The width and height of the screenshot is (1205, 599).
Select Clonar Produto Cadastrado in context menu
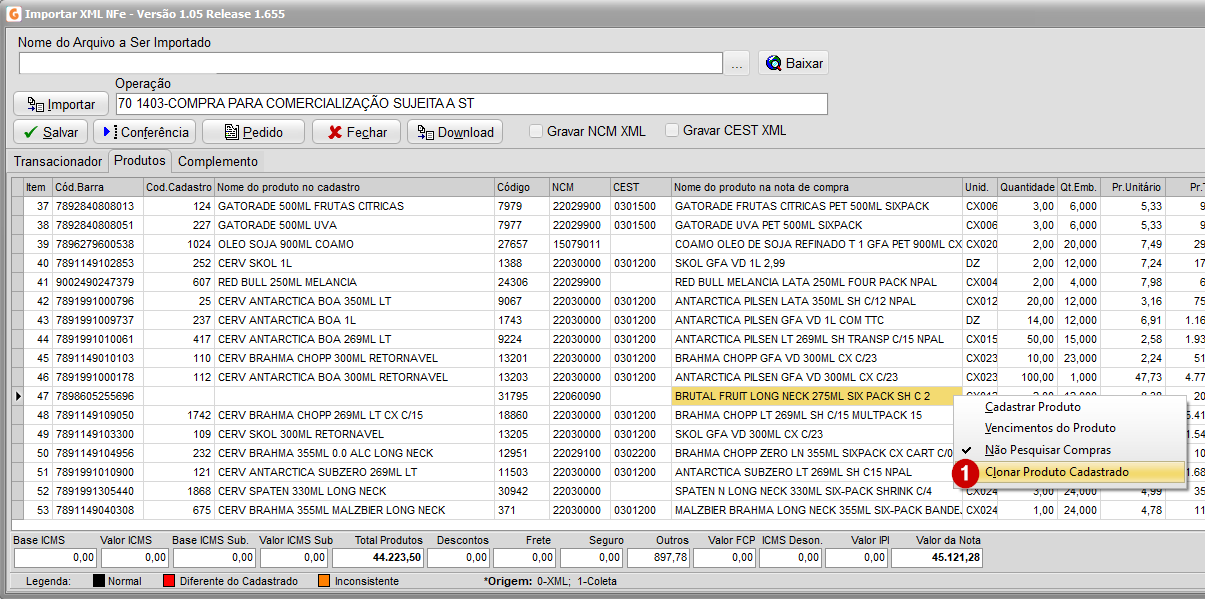tap(1056, 472)
